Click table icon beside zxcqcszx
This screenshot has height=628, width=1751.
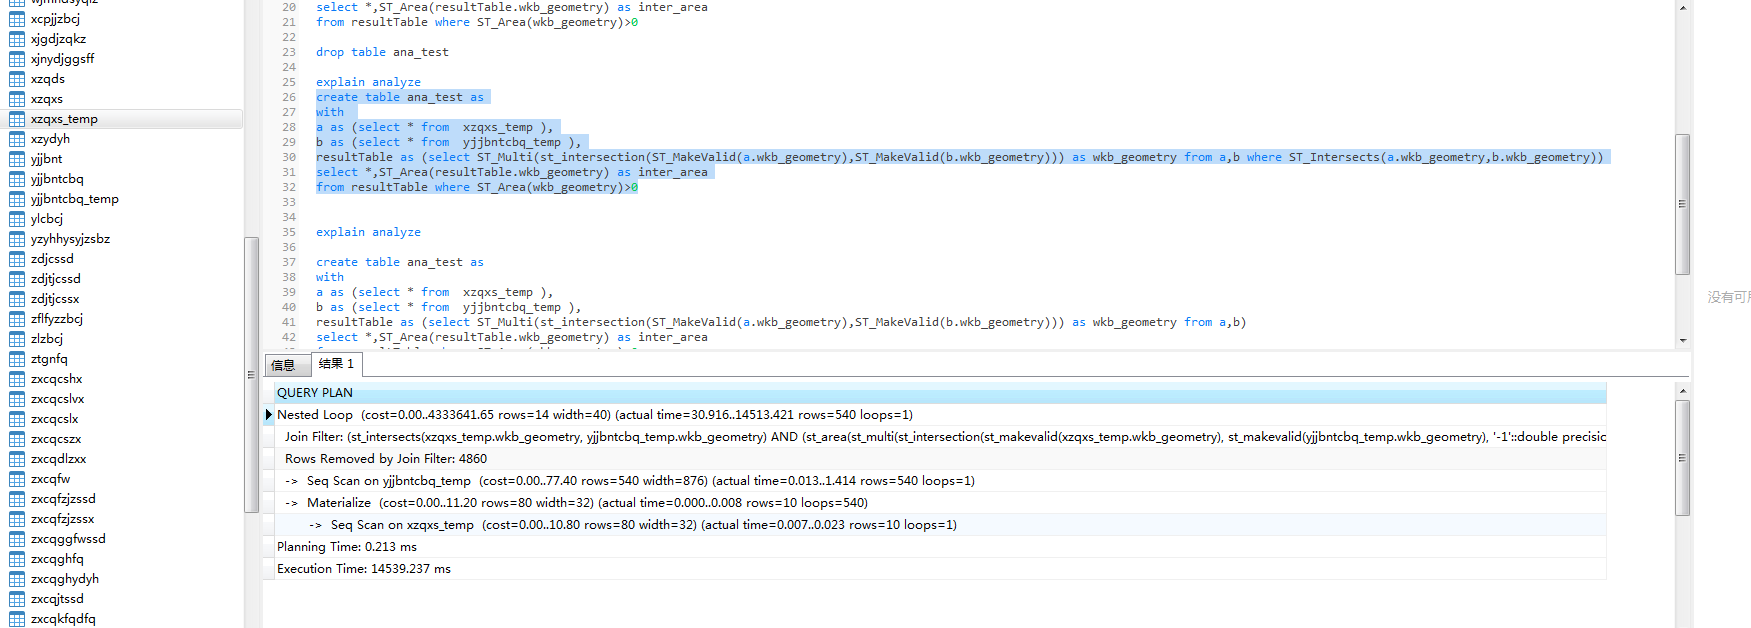click(x=17, y=439)
